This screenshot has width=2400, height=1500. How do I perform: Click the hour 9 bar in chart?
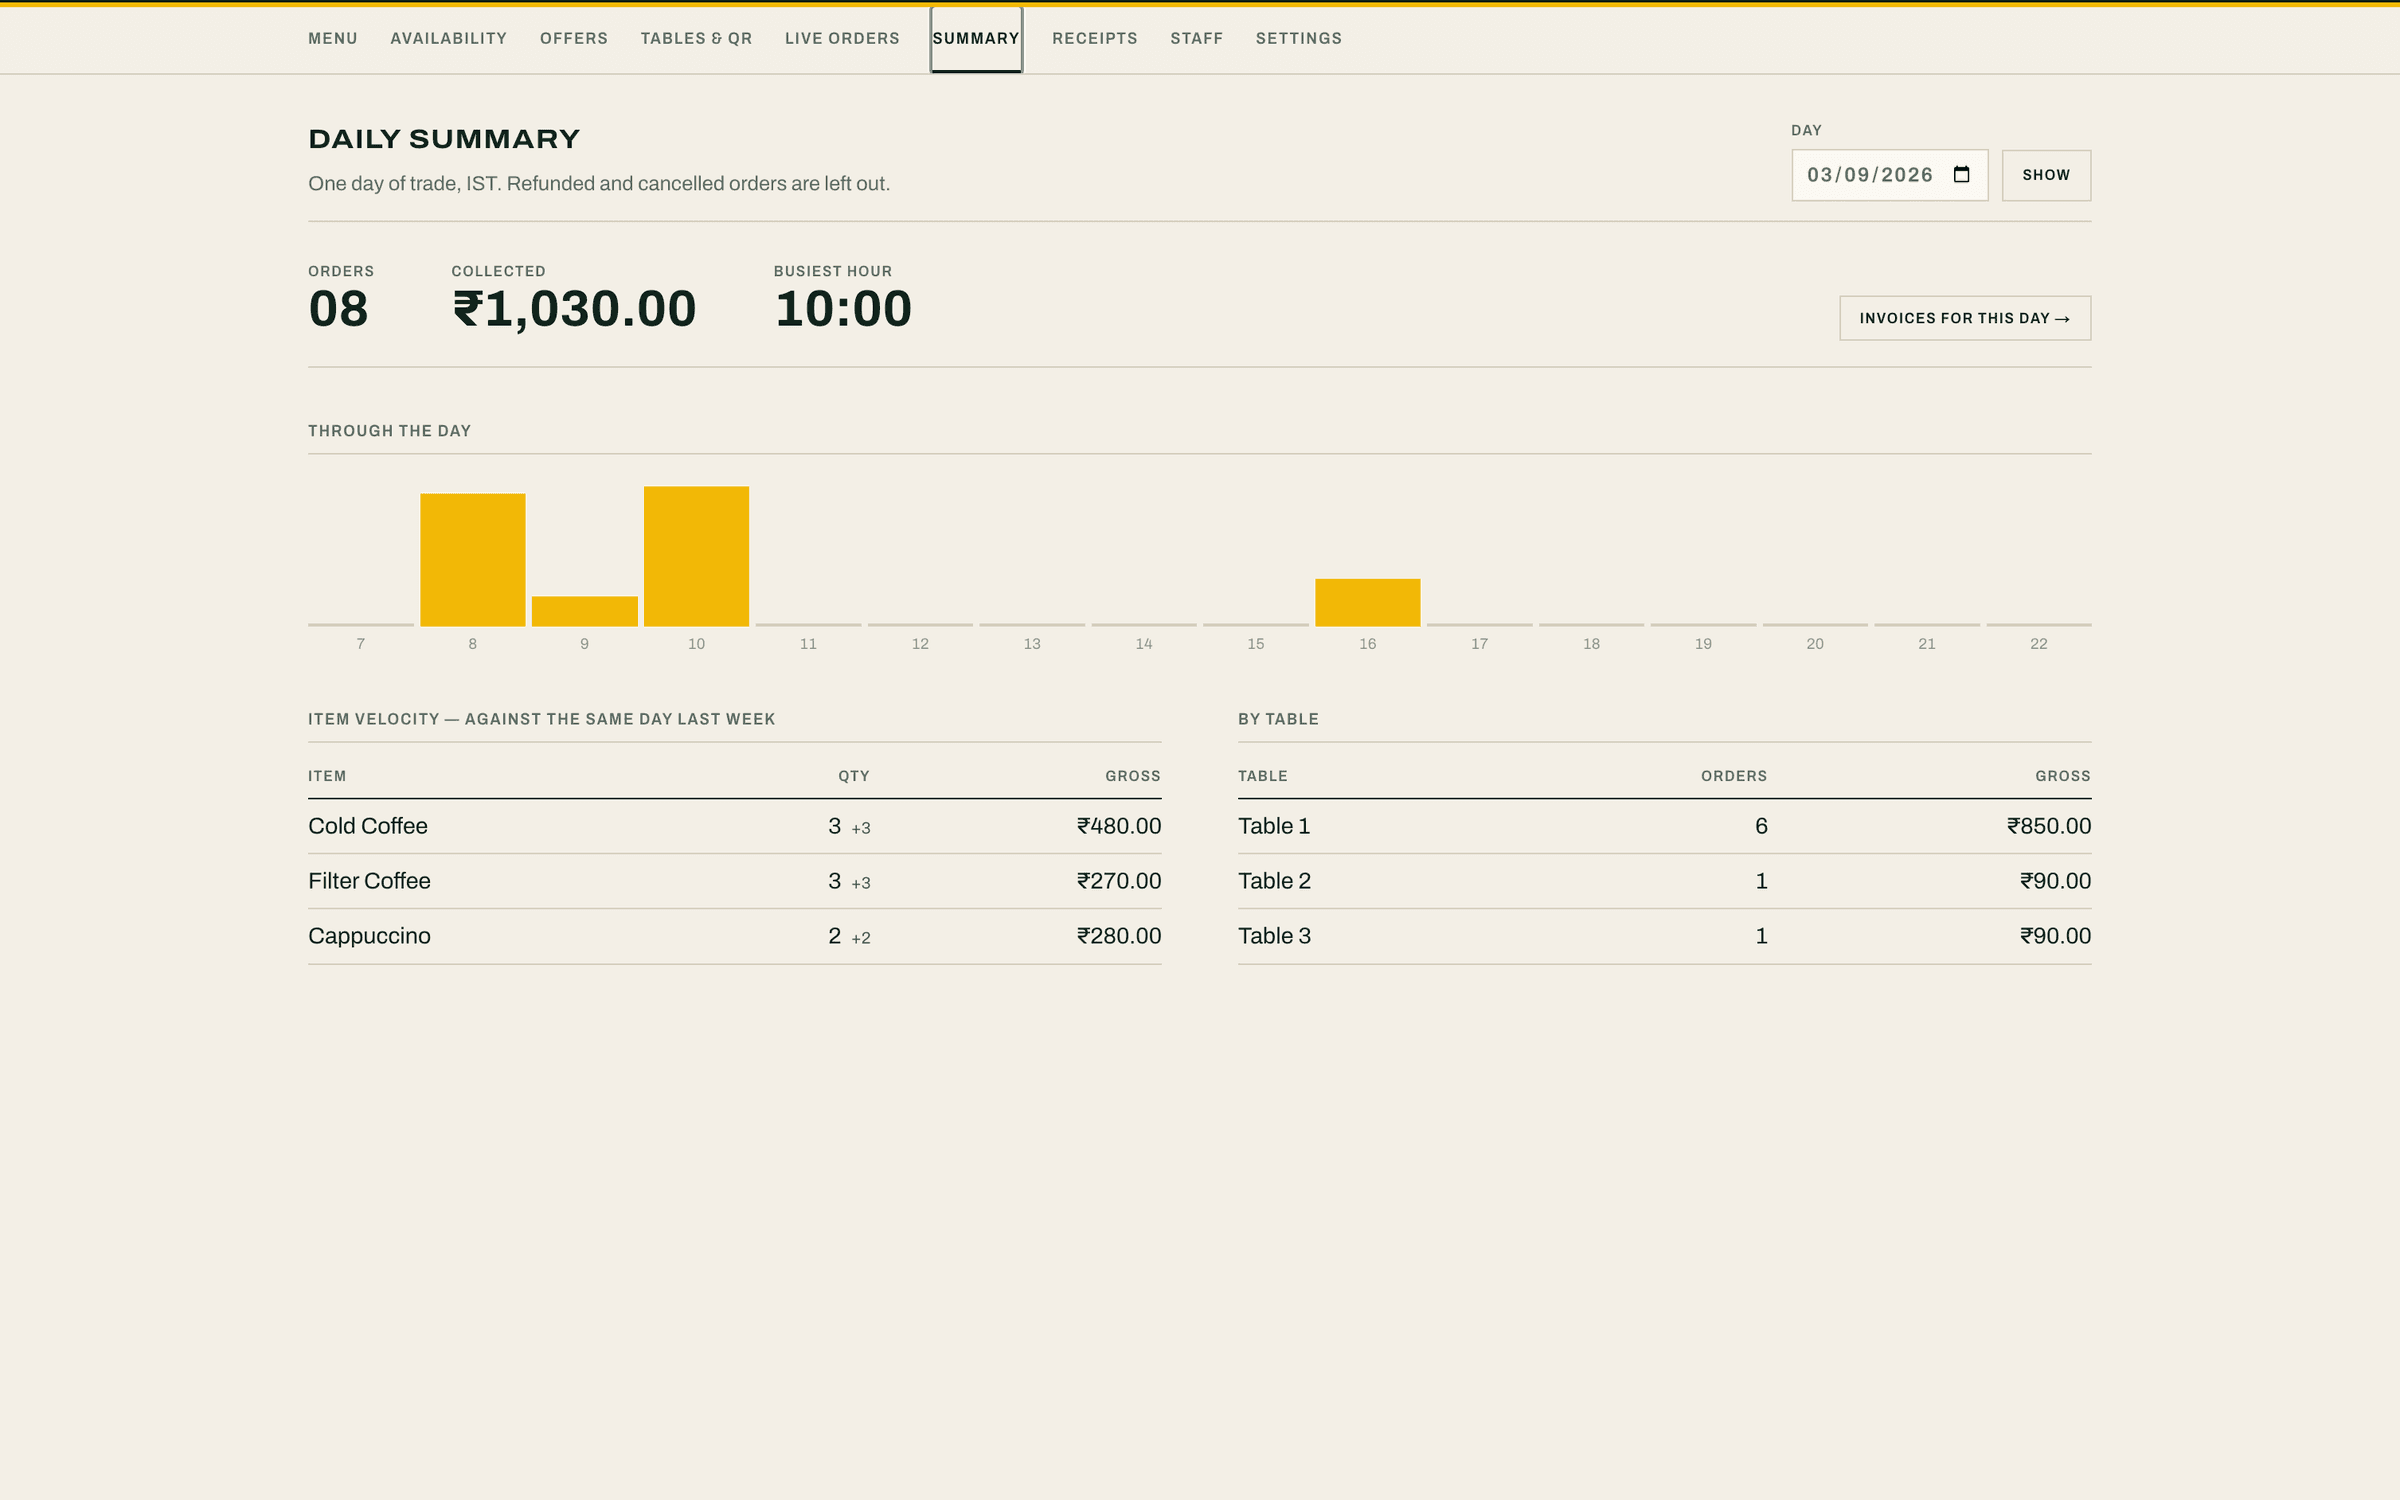(585, 611)
